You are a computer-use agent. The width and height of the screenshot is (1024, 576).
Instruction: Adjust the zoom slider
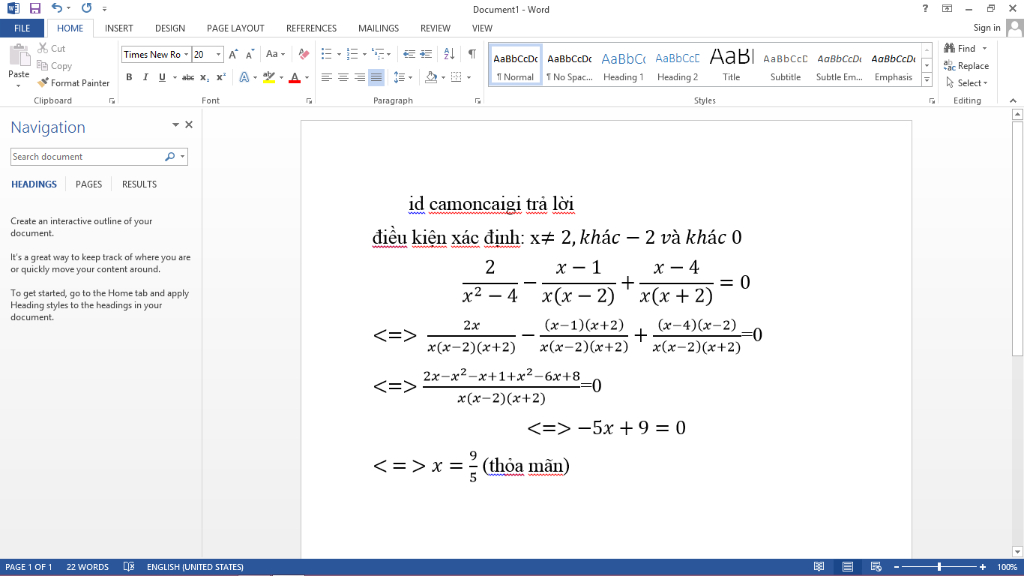pos(939,567)
